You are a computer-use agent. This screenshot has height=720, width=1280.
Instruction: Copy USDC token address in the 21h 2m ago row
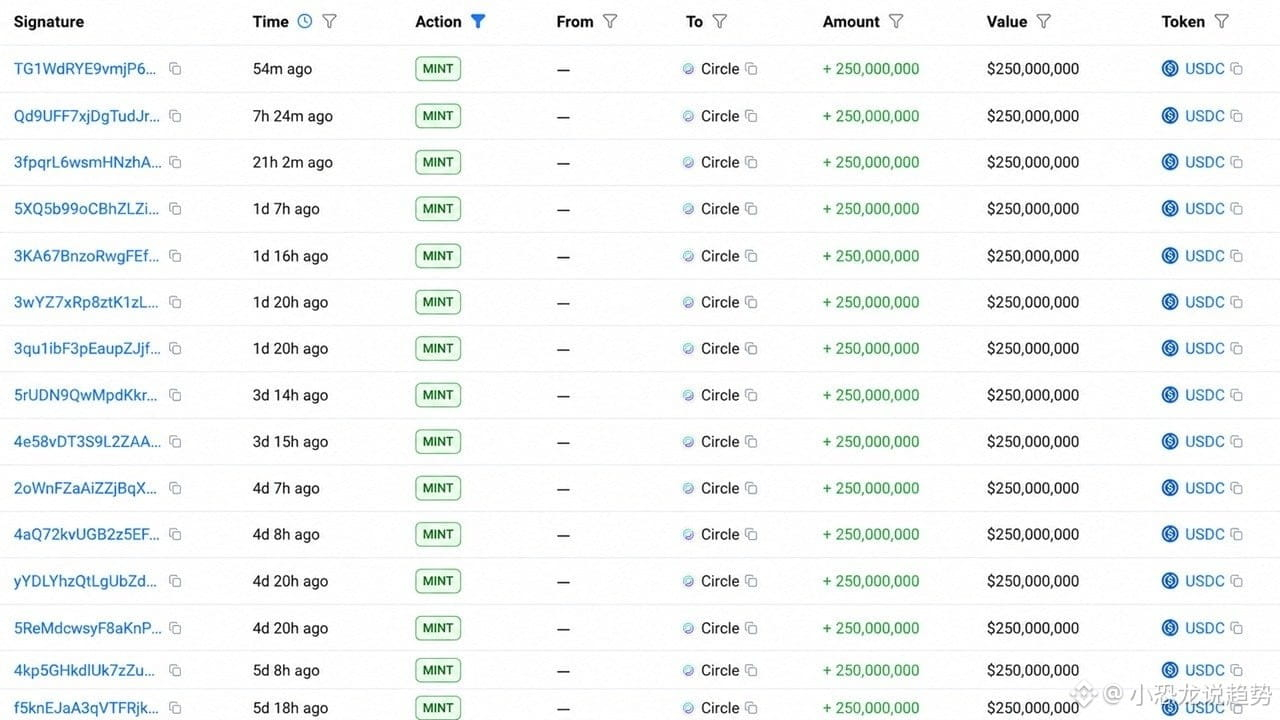(1236, 162)
